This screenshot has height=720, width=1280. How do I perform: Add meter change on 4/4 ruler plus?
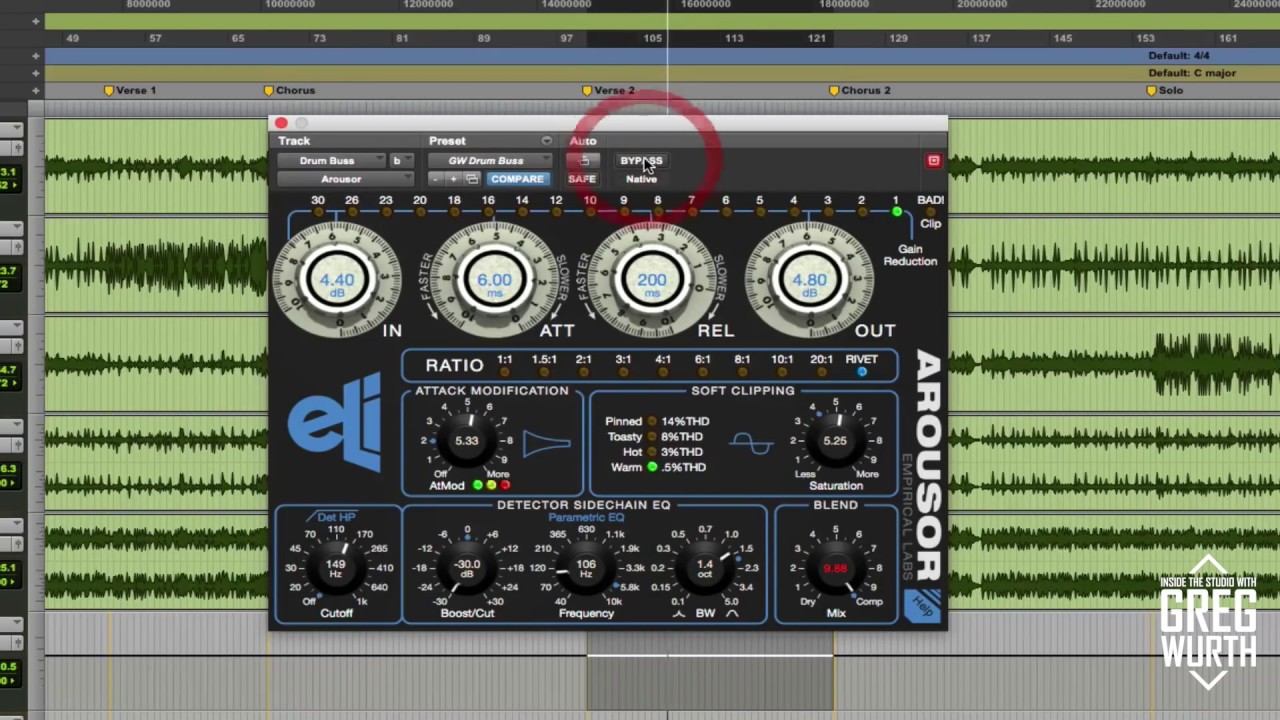coord(36,56)
